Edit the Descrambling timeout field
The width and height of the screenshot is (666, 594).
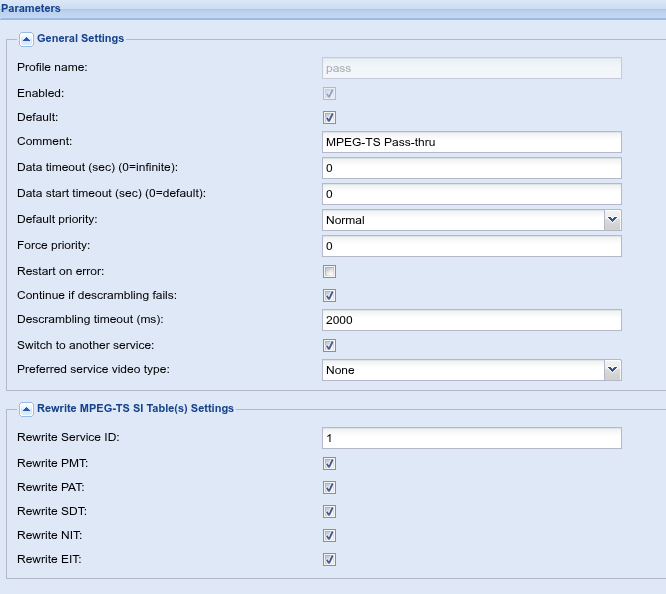[x=472, y=320]
